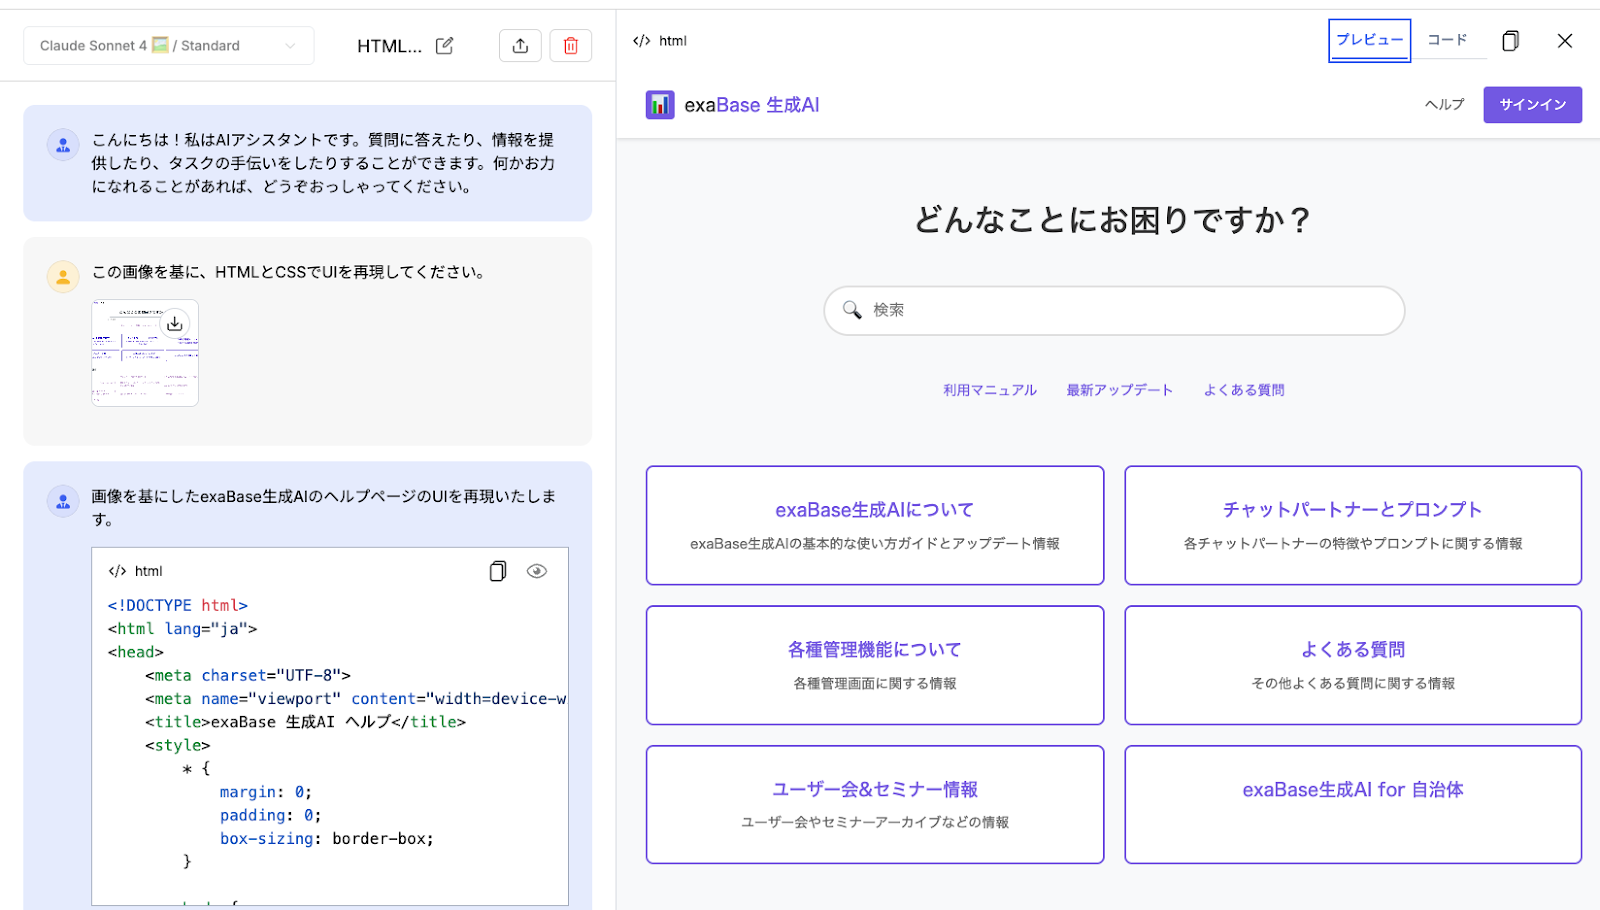The image size is (1600, 910).
Task: Open the 各種管理機能について card
Action: click(875, 665)
